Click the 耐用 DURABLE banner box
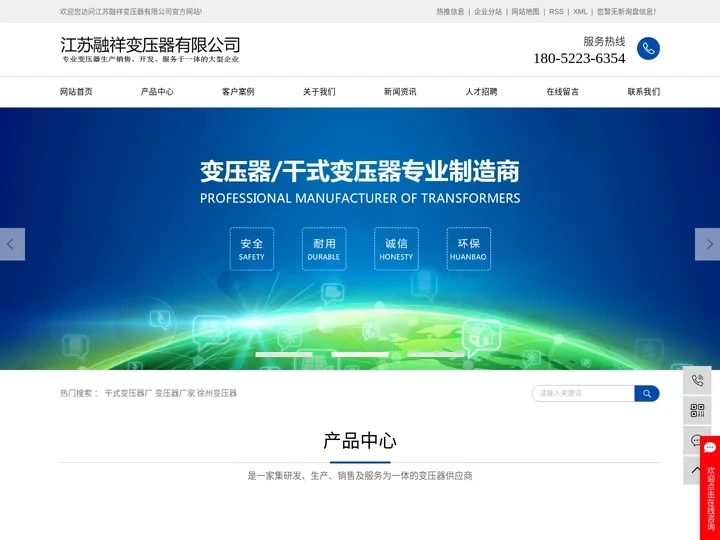This screenshot has width=720, height=540. point(324,249)
